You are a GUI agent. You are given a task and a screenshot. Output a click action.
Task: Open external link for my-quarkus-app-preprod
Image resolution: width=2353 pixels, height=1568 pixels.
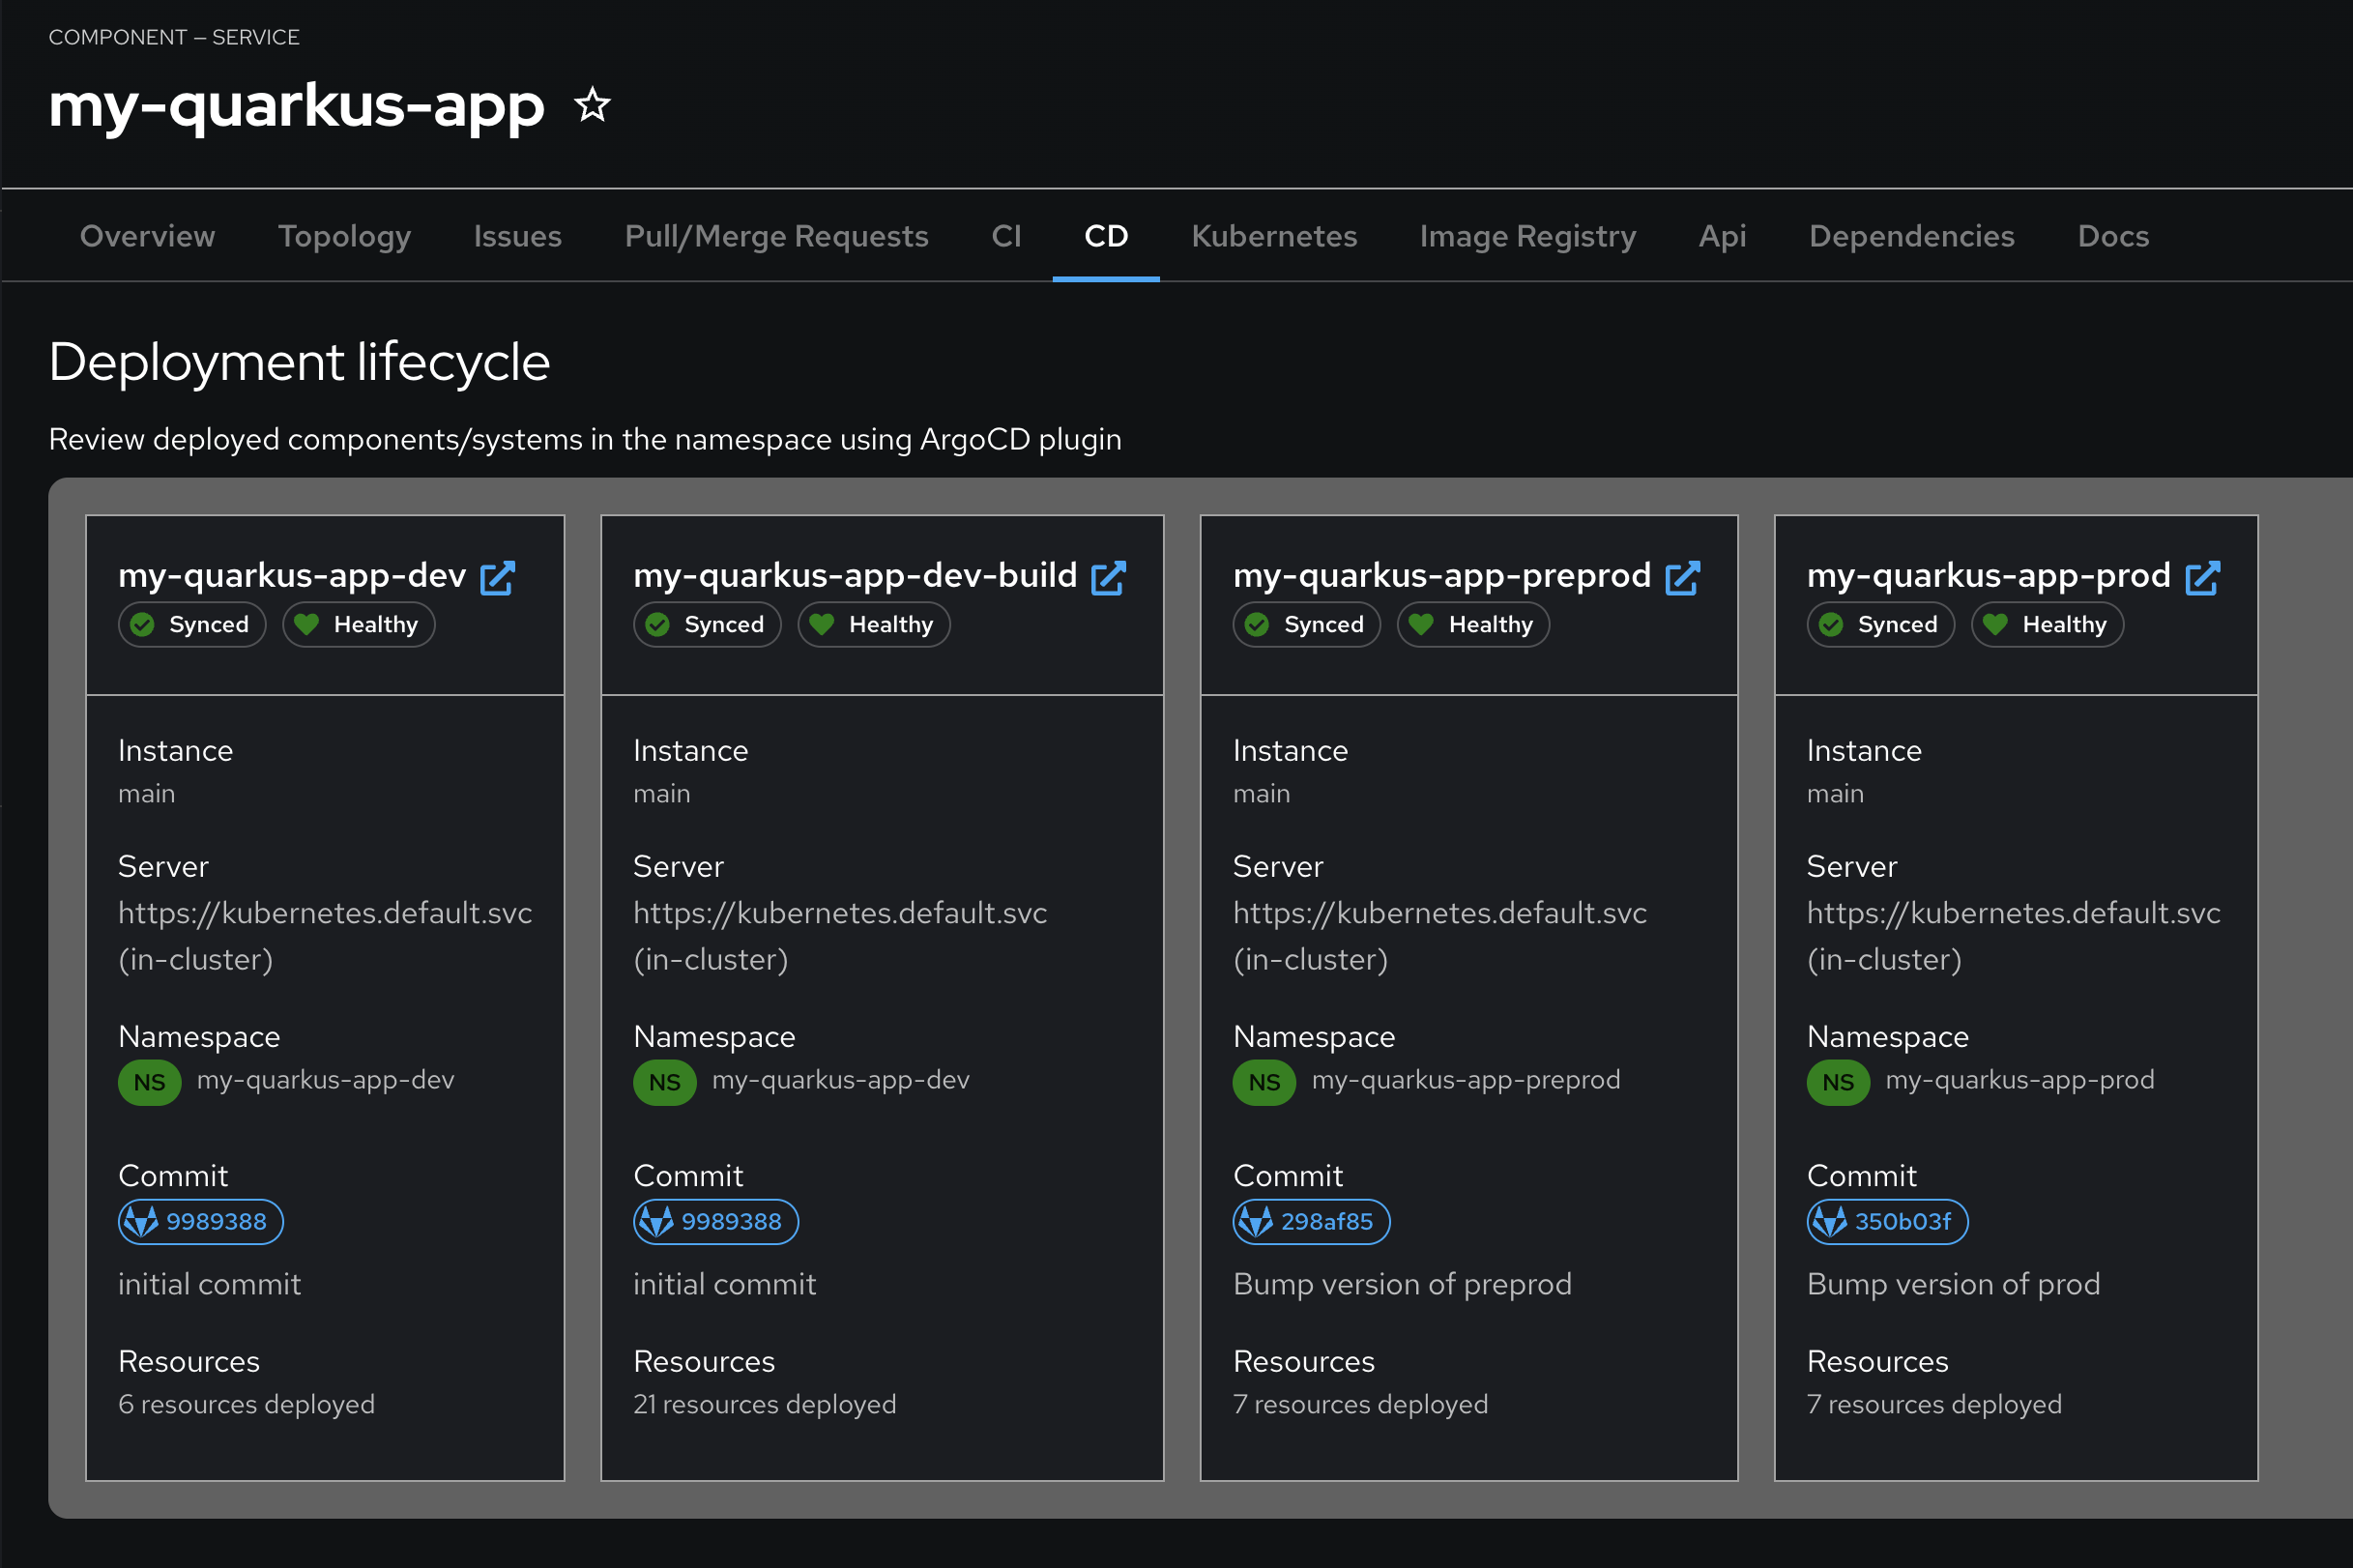point(1682,578)
